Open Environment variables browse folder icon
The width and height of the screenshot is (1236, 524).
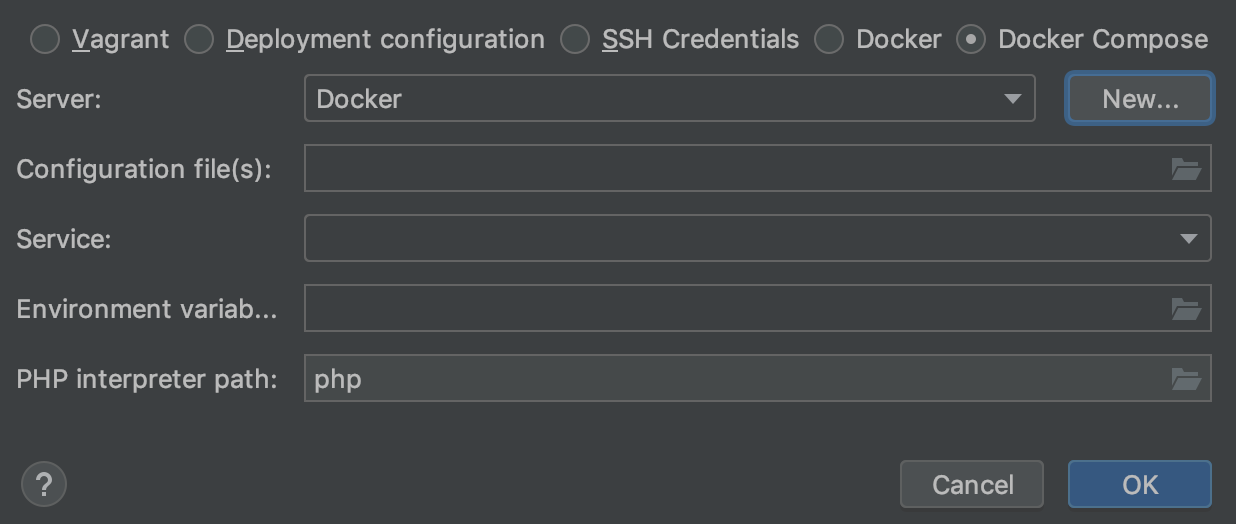(x=1186, y=309)
